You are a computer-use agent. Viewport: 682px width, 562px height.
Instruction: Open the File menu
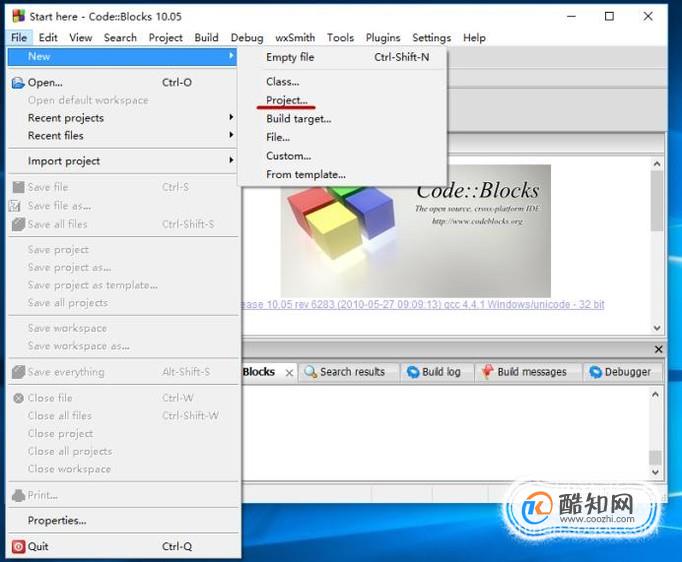coord(19,38)
